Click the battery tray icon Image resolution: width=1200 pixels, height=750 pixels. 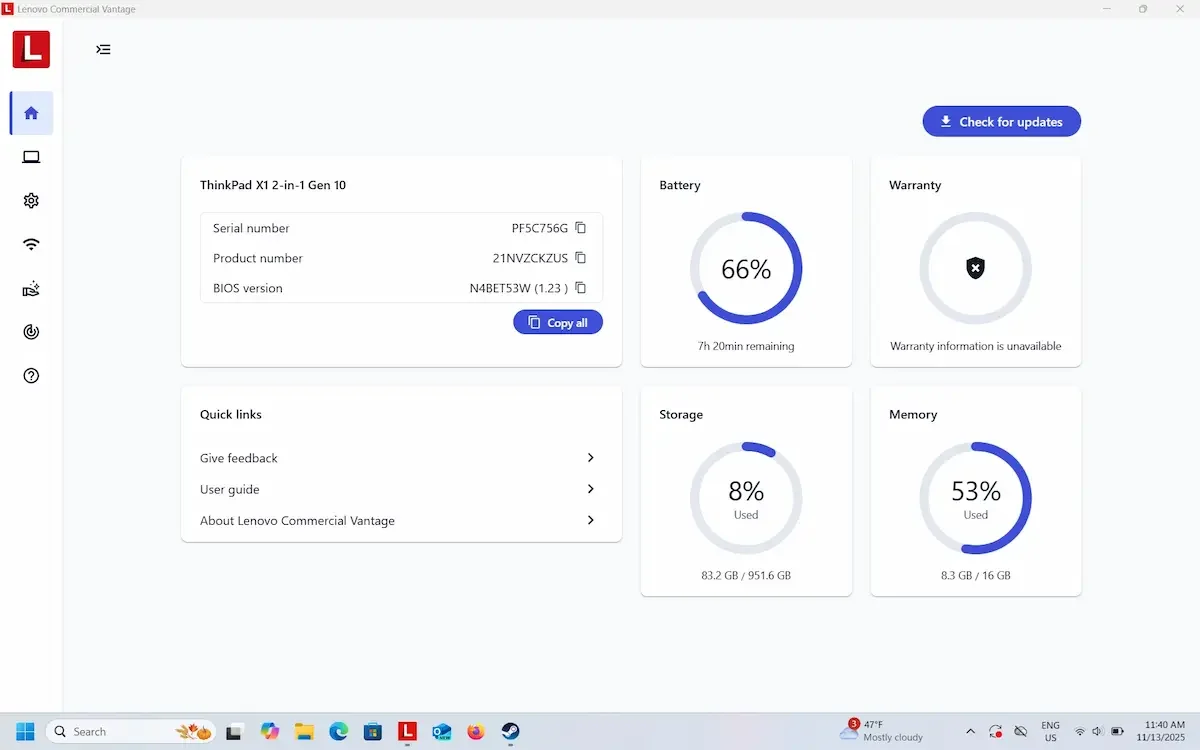1118,731
